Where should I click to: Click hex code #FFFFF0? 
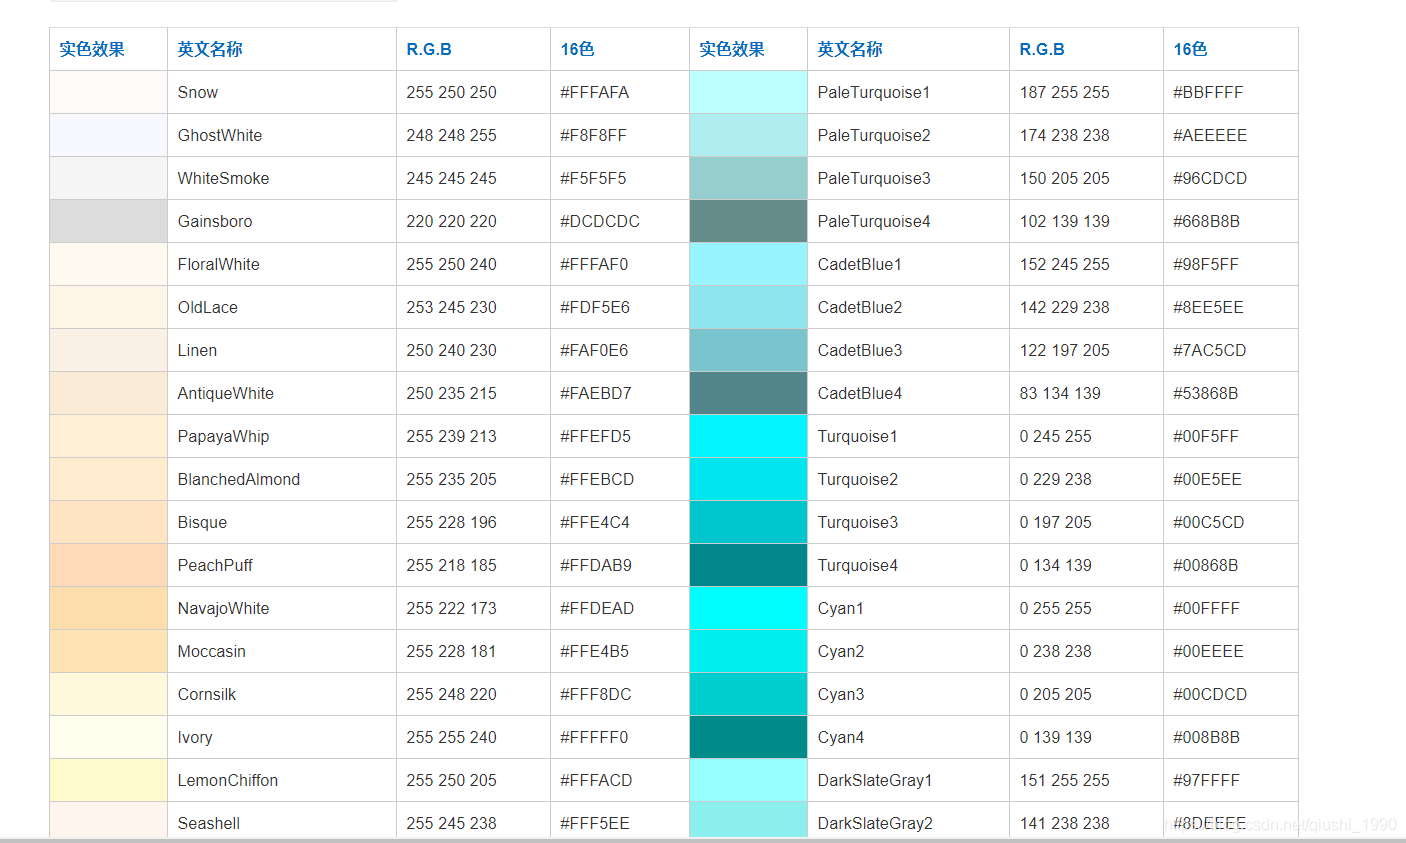pyautogui.click(x=594, y=737)
